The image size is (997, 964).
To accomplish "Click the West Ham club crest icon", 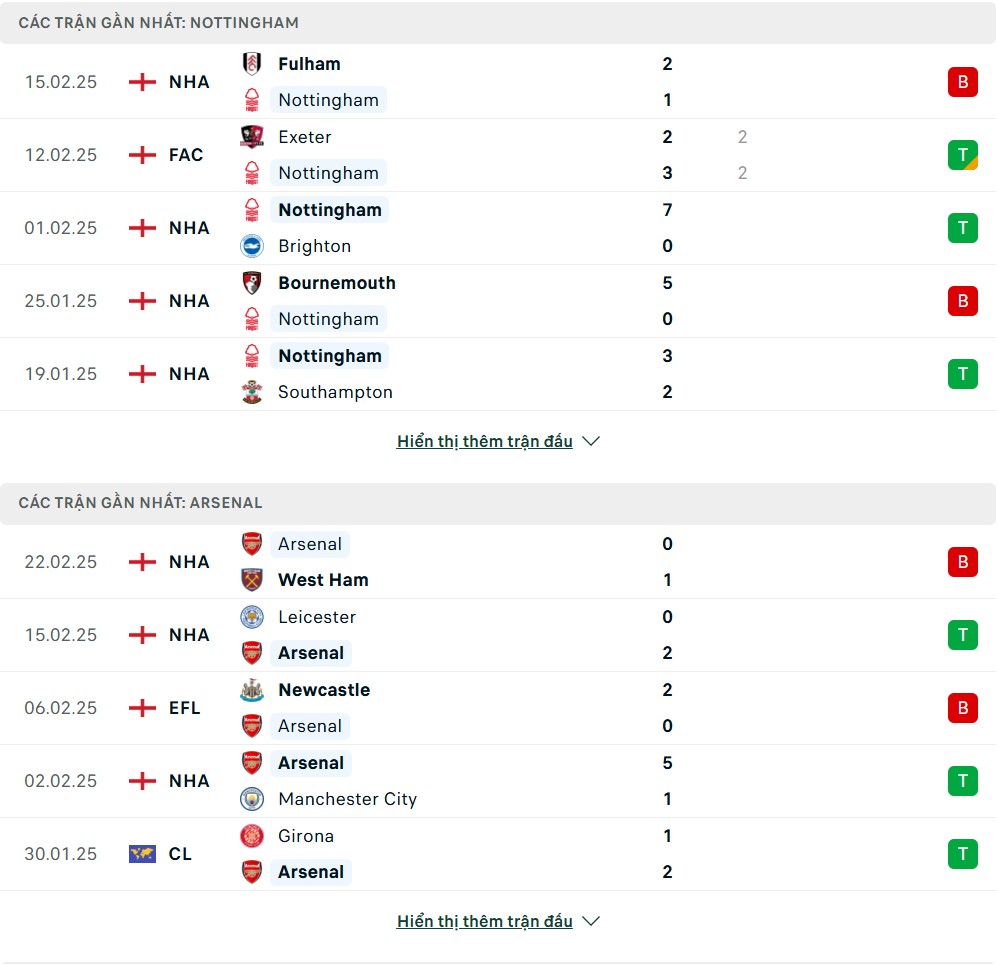I will point(252,580).
